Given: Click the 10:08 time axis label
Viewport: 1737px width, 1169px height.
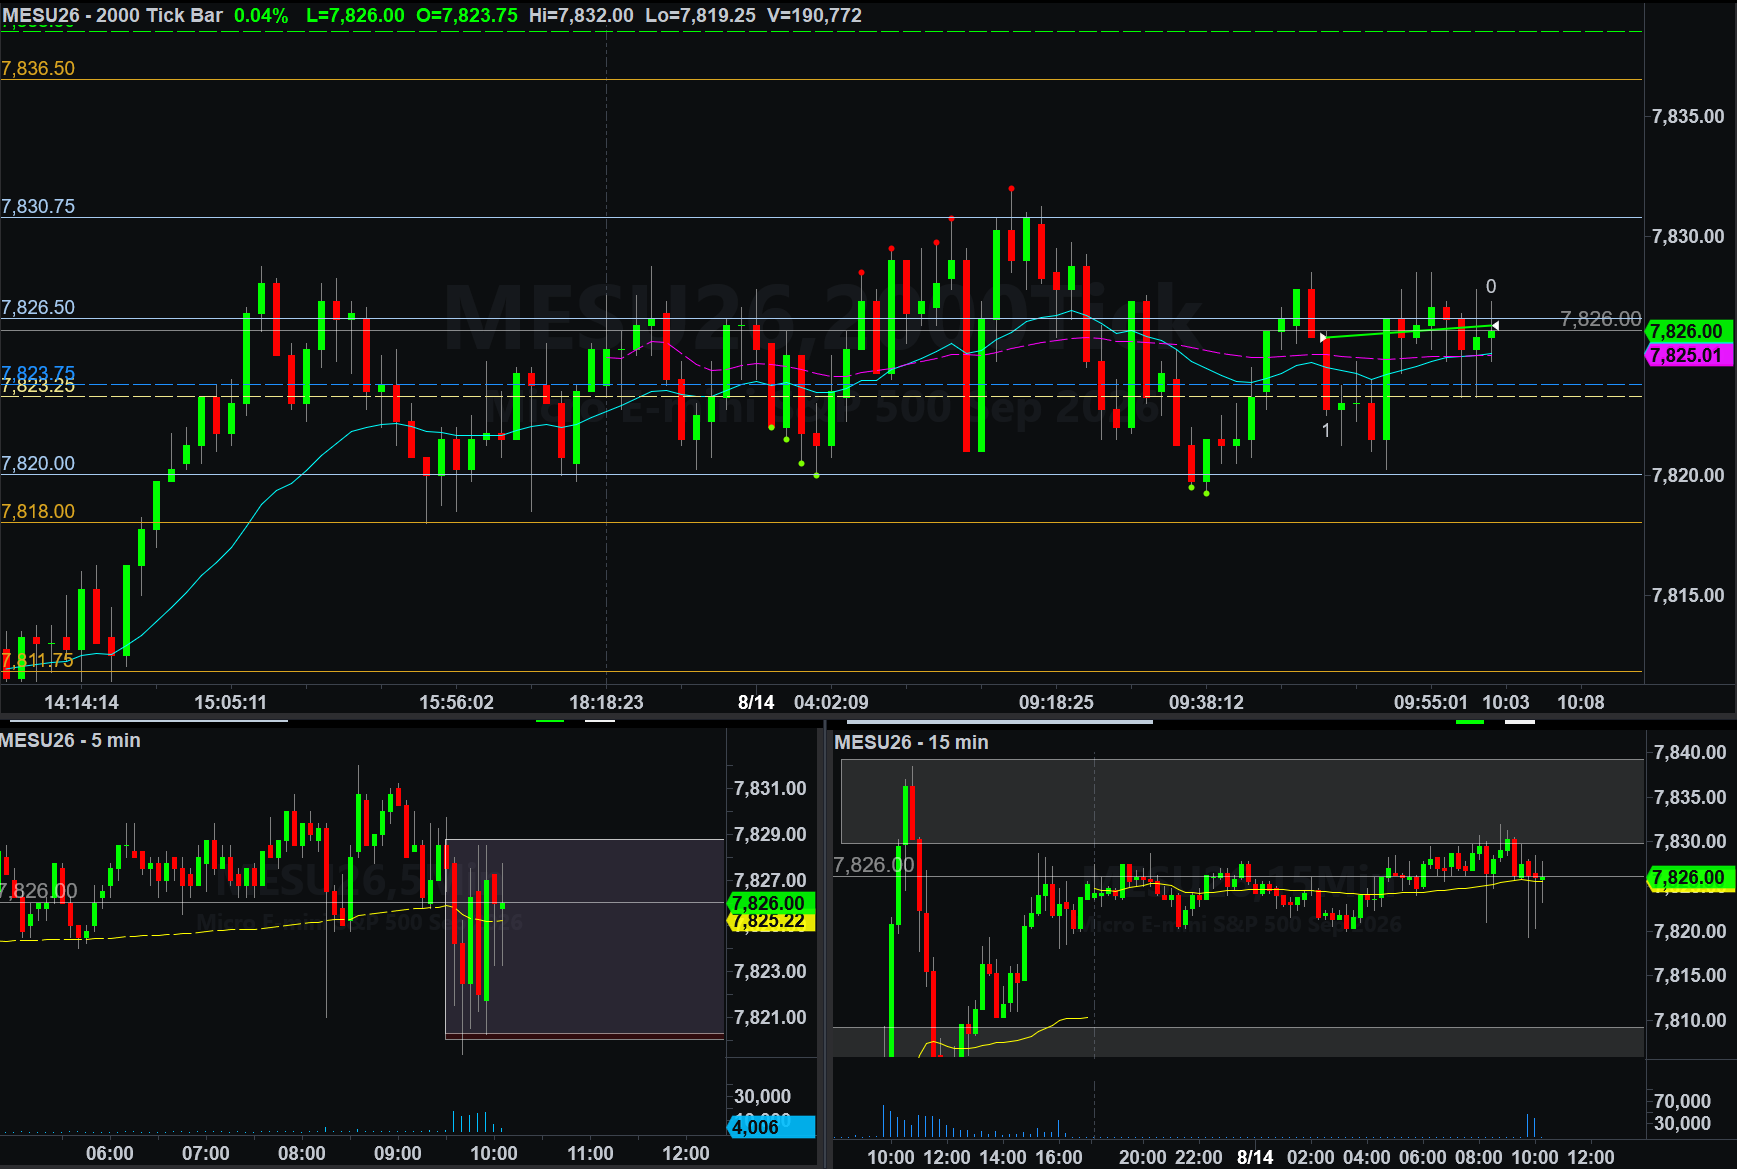Looking at the screenshot, I should pos(1581,702).
